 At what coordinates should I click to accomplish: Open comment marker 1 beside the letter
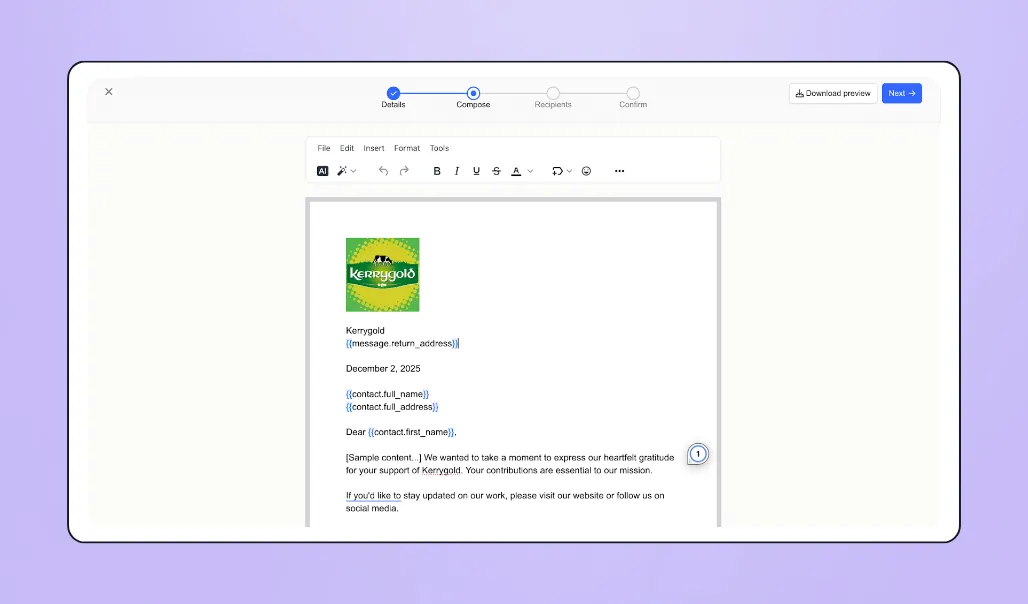(697, 454)
